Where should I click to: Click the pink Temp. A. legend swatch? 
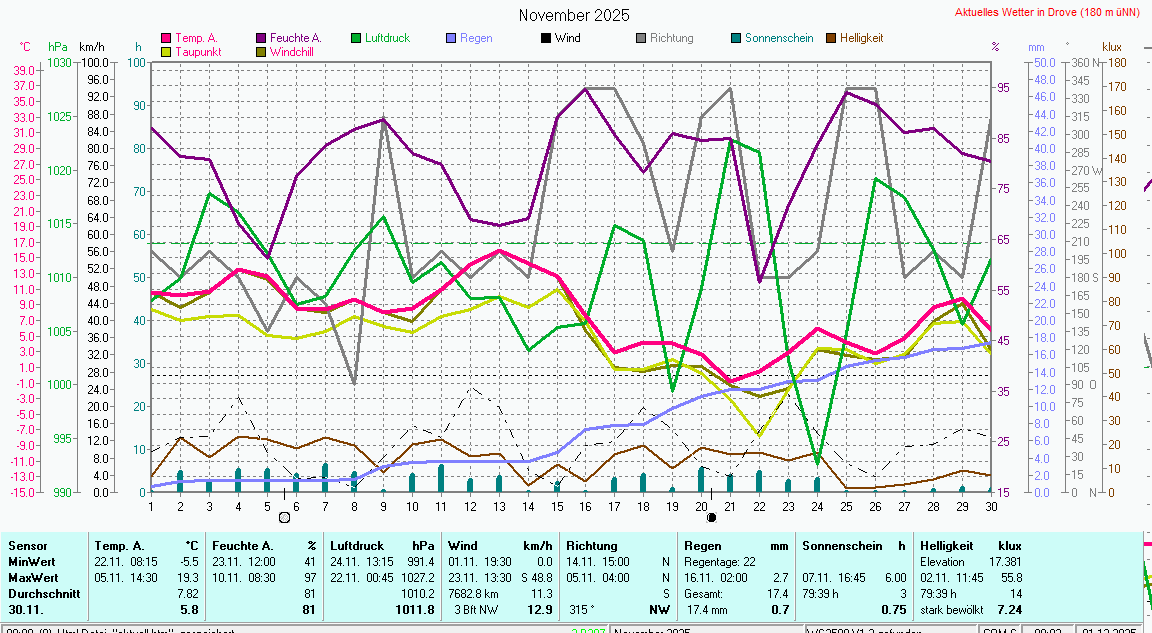166,38
